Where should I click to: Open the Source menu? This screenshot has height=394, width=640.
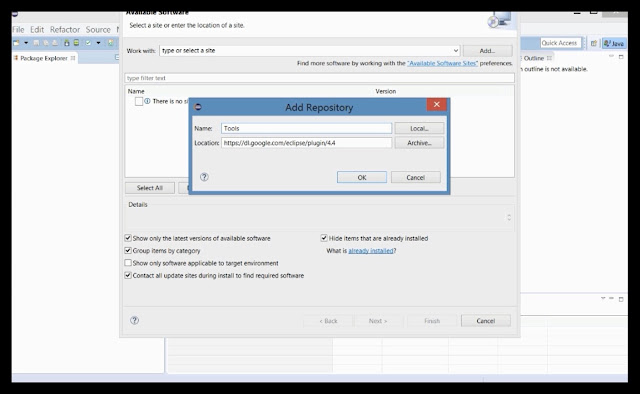point(98,29)
